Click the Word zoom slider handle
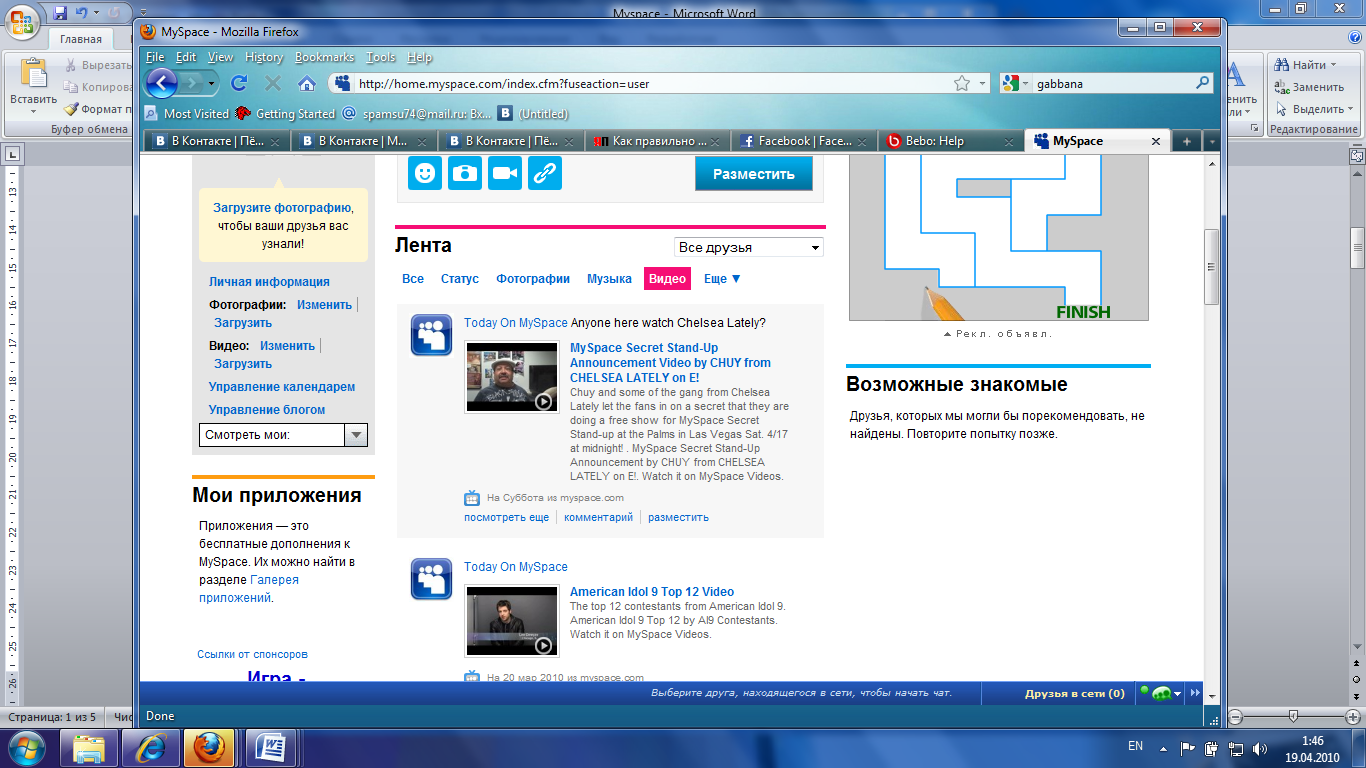Image resolution: width=1366 pixels, height=768 pixels. tap(1293, 717)
